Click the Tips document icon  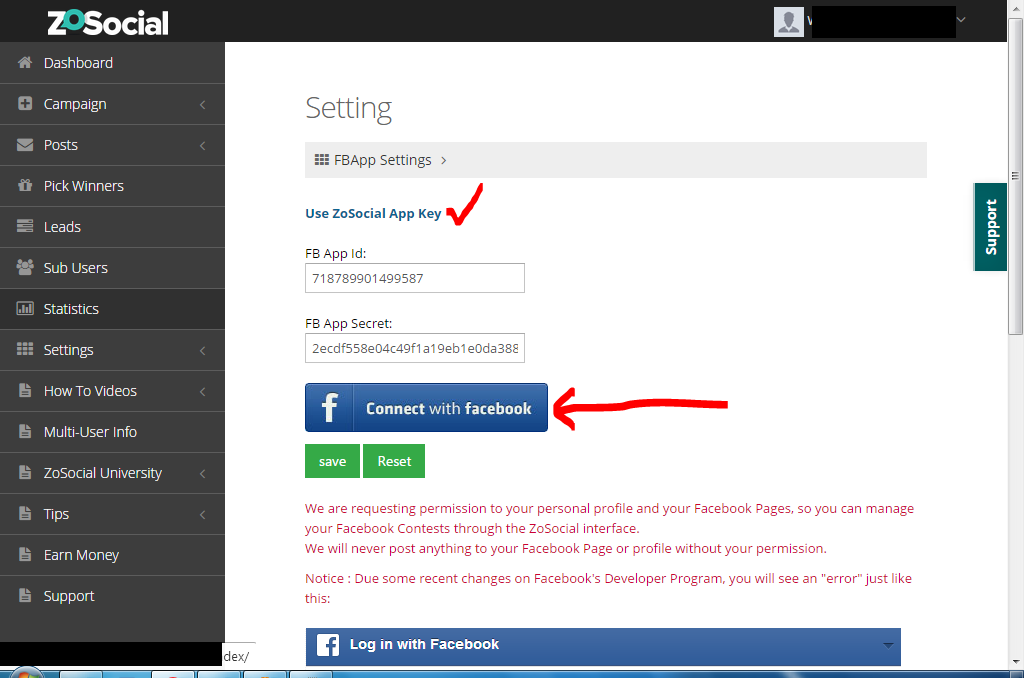coord(25,513)
